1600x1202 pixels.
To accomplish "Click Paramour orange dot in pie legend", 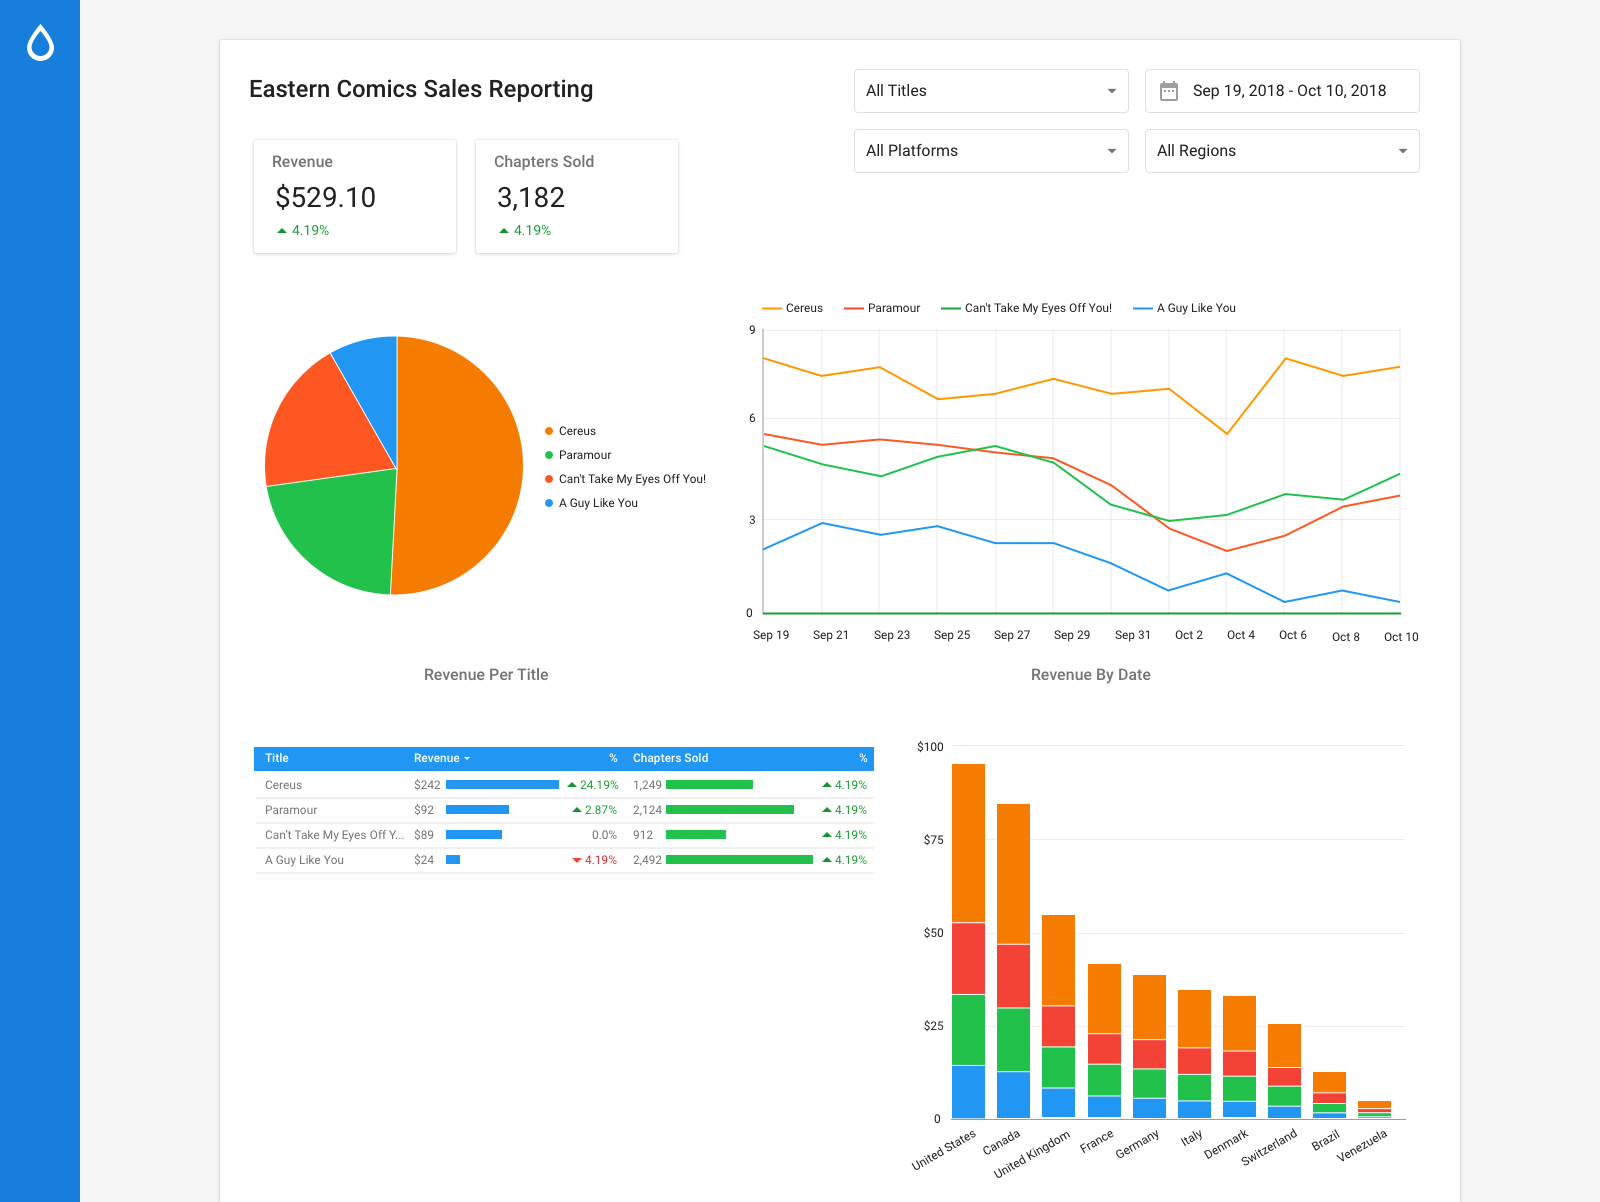I will click(x=549, y=455).
